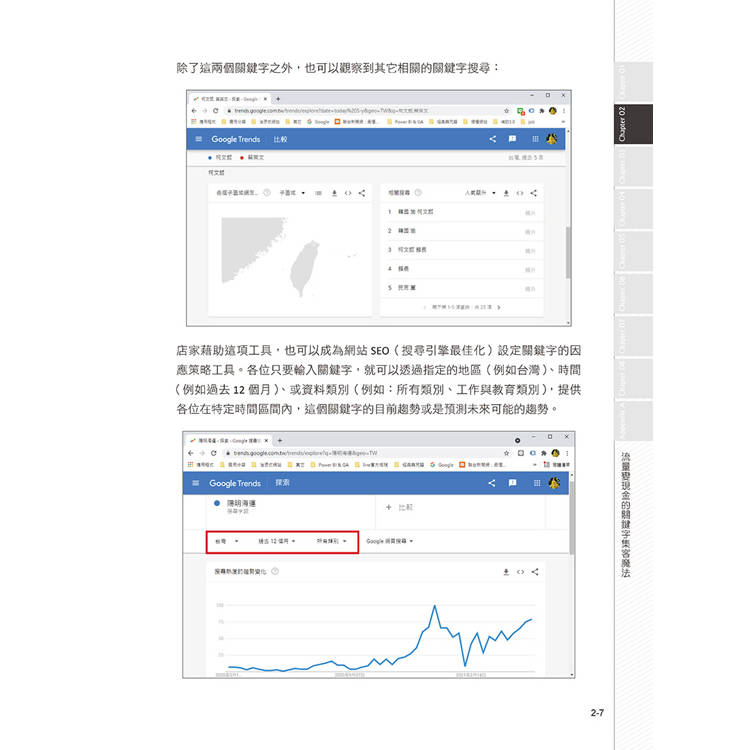The width and height of the screenshot is (750, 750).
Task: Click feedback icon in lower Google Trends header
Action: click(x=511, y=483)
